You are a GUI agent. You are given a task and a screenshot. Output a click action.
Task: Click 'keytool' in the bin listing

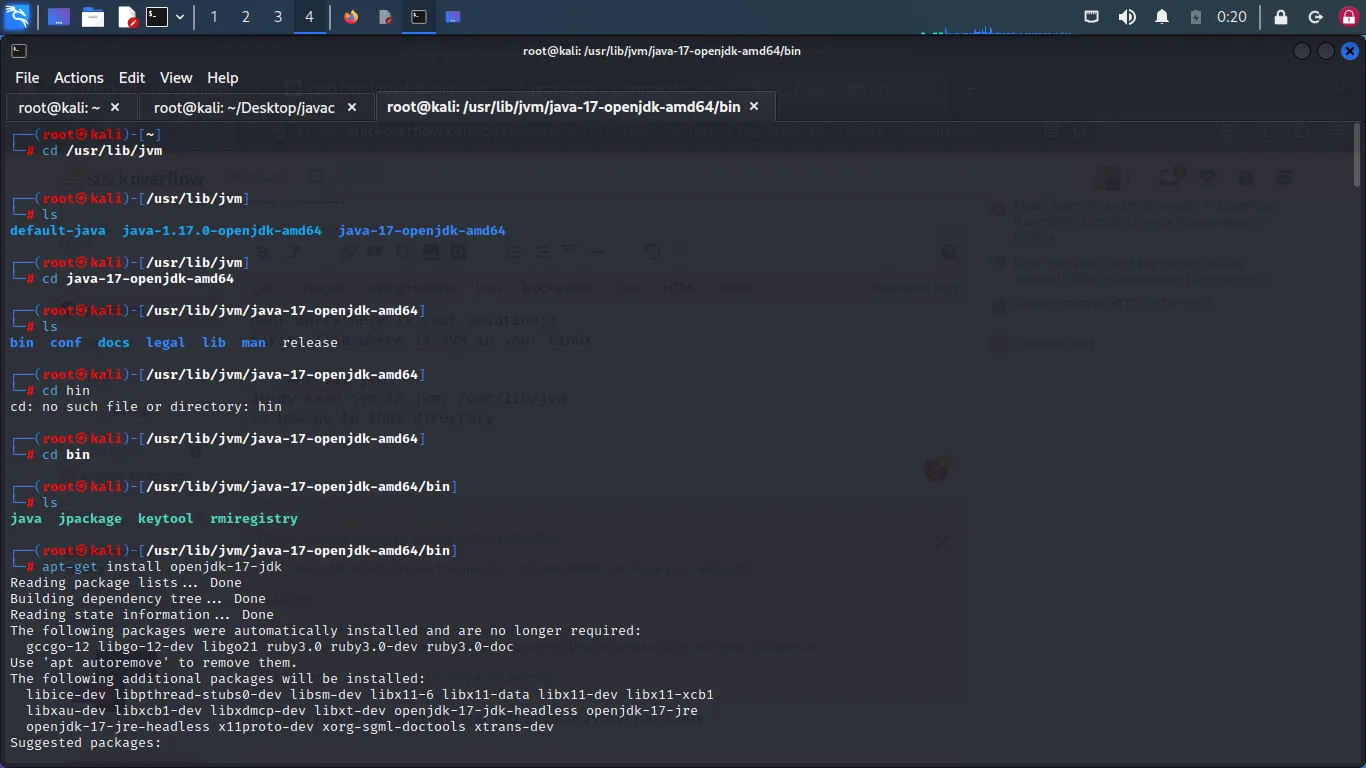coord(166,519)
